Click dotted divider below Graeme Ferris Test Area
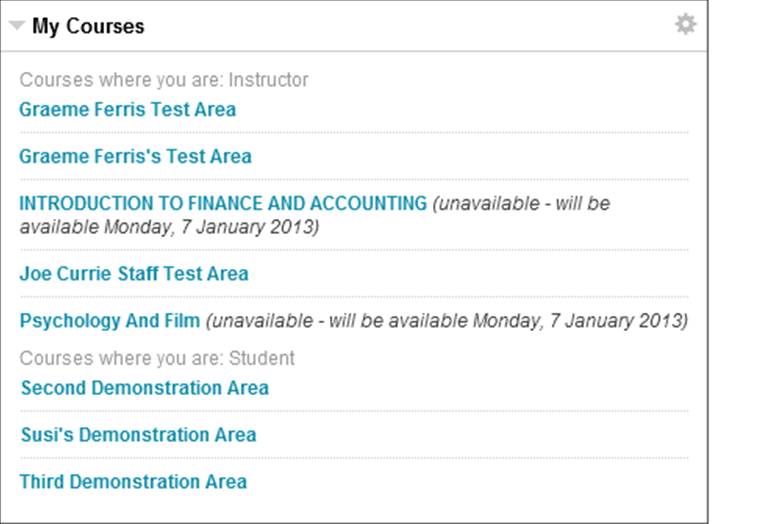Screen dimensions: 758x524 pos(353,132)
